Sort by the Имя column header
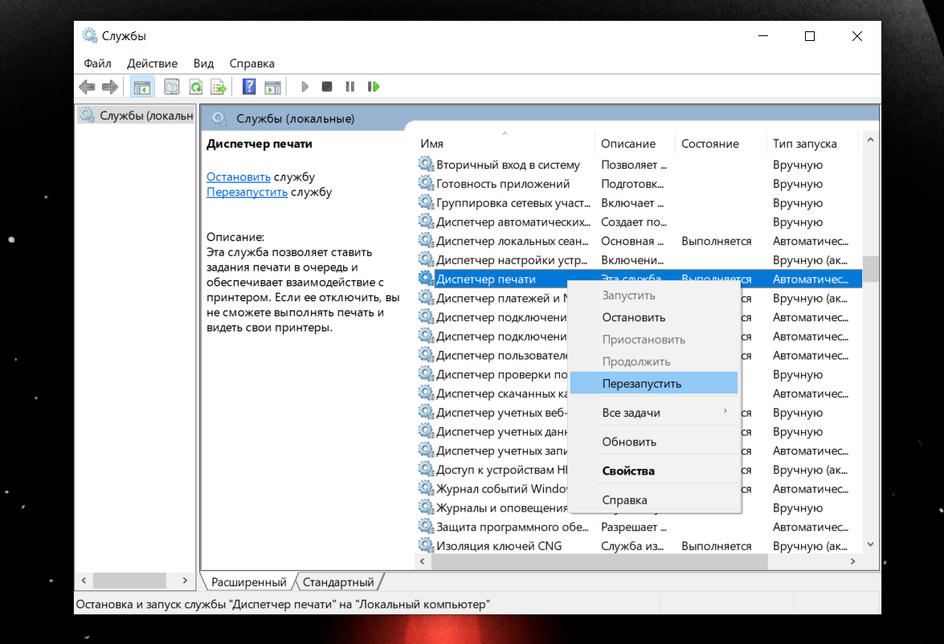This screenshot has width=944, height=644. coord(506,143)
